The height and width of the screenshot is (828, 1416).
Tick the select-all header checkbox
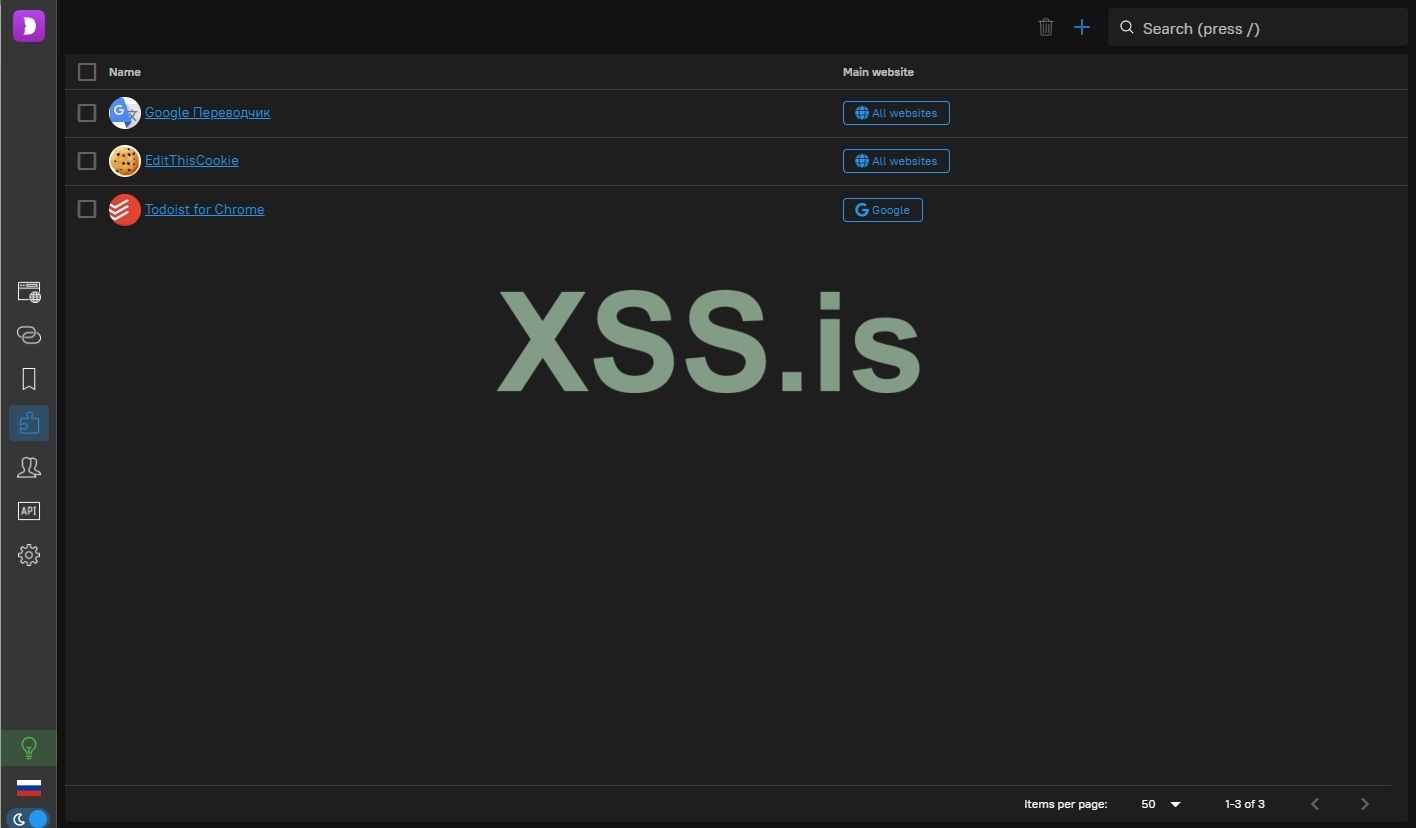(87, 72)
